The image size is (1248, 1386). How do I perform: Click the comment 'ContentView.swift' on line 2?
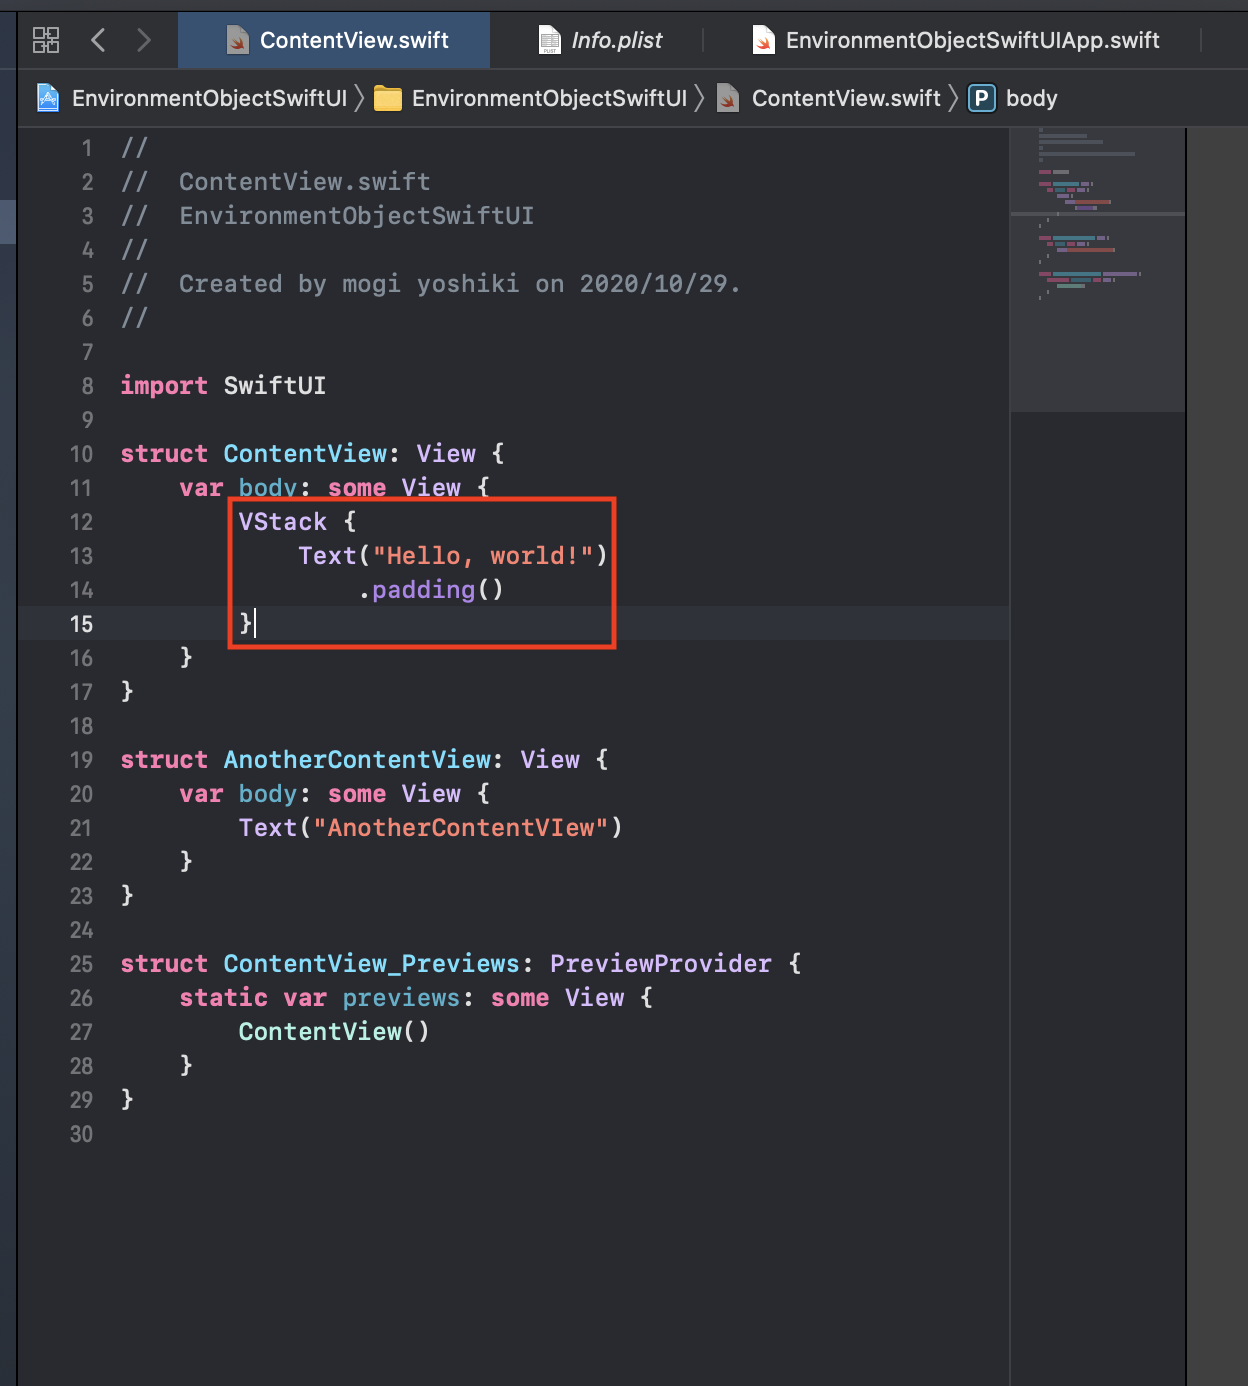[x=305, y=182]
